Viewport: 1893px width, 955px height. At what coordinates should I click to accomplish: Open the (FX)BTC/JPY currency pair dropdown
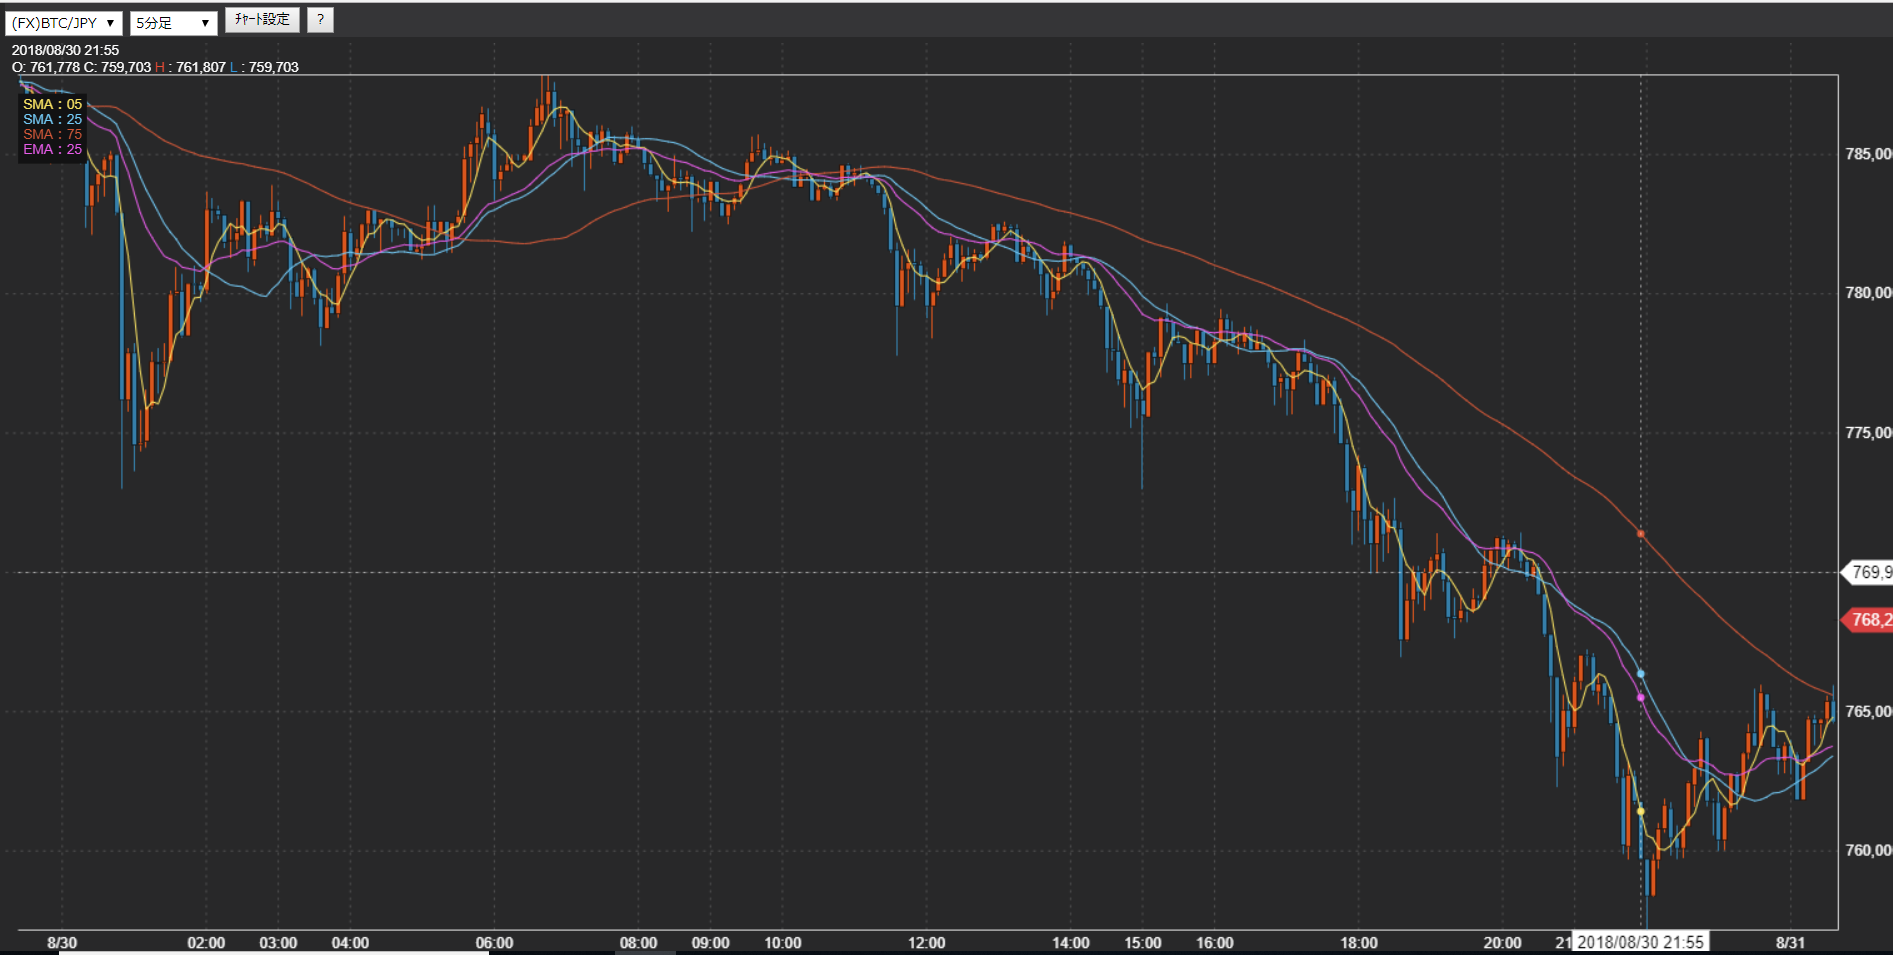coord(63,23)
